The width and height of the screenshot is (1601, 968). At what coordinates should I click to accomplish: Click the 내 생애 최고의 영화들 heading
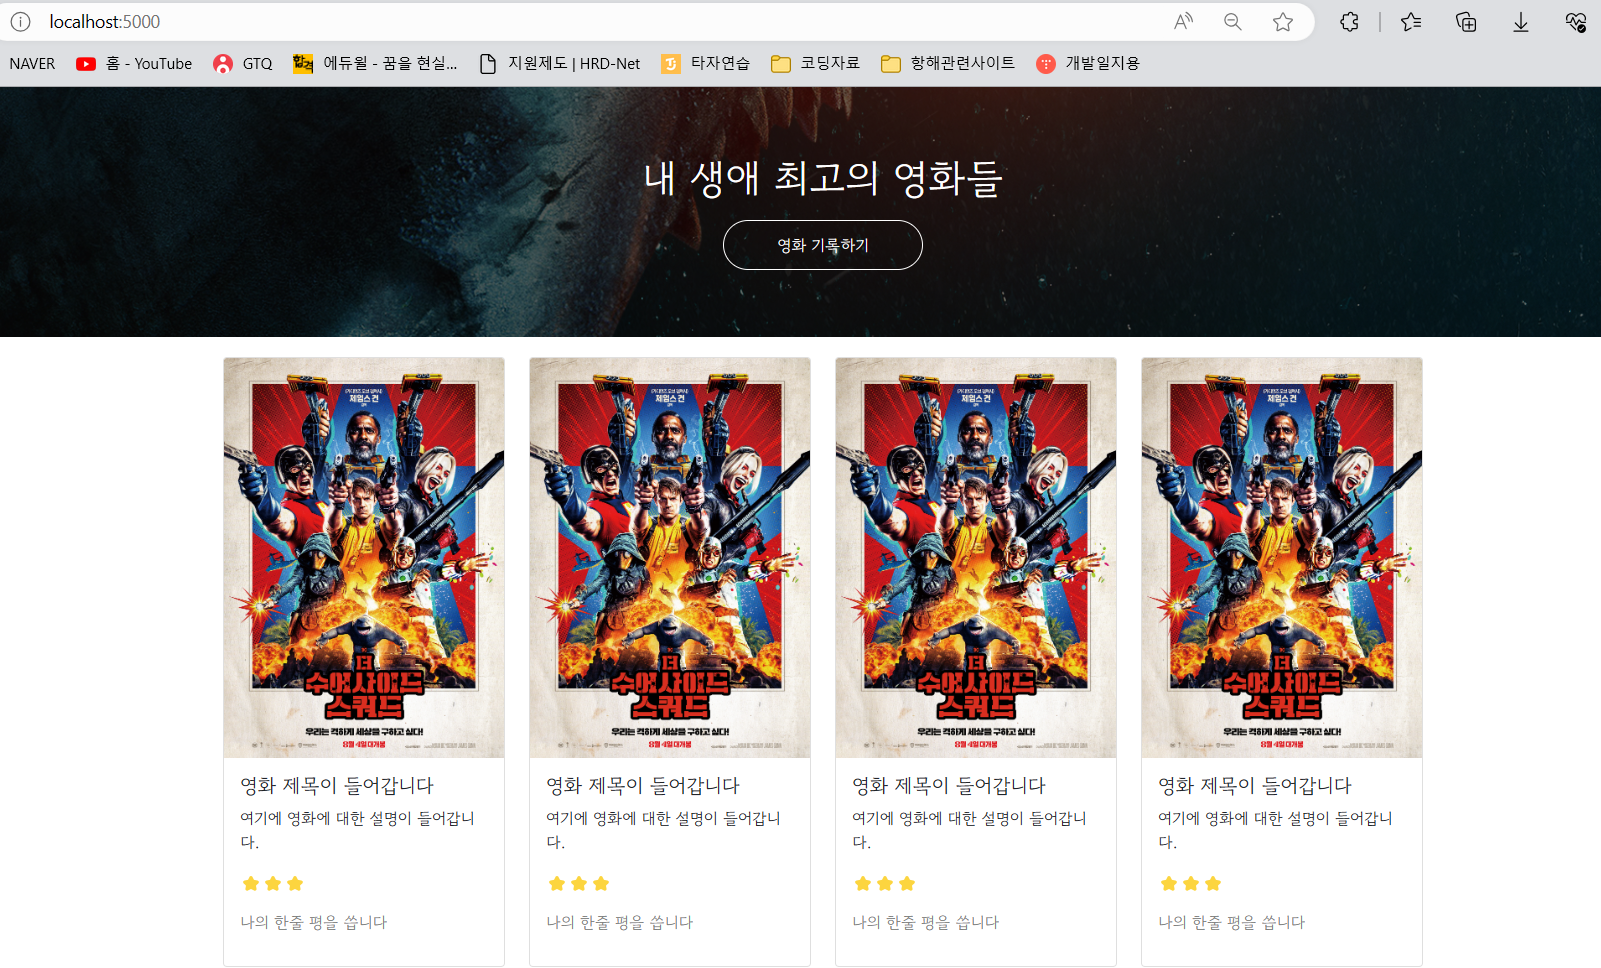(823, 179)
